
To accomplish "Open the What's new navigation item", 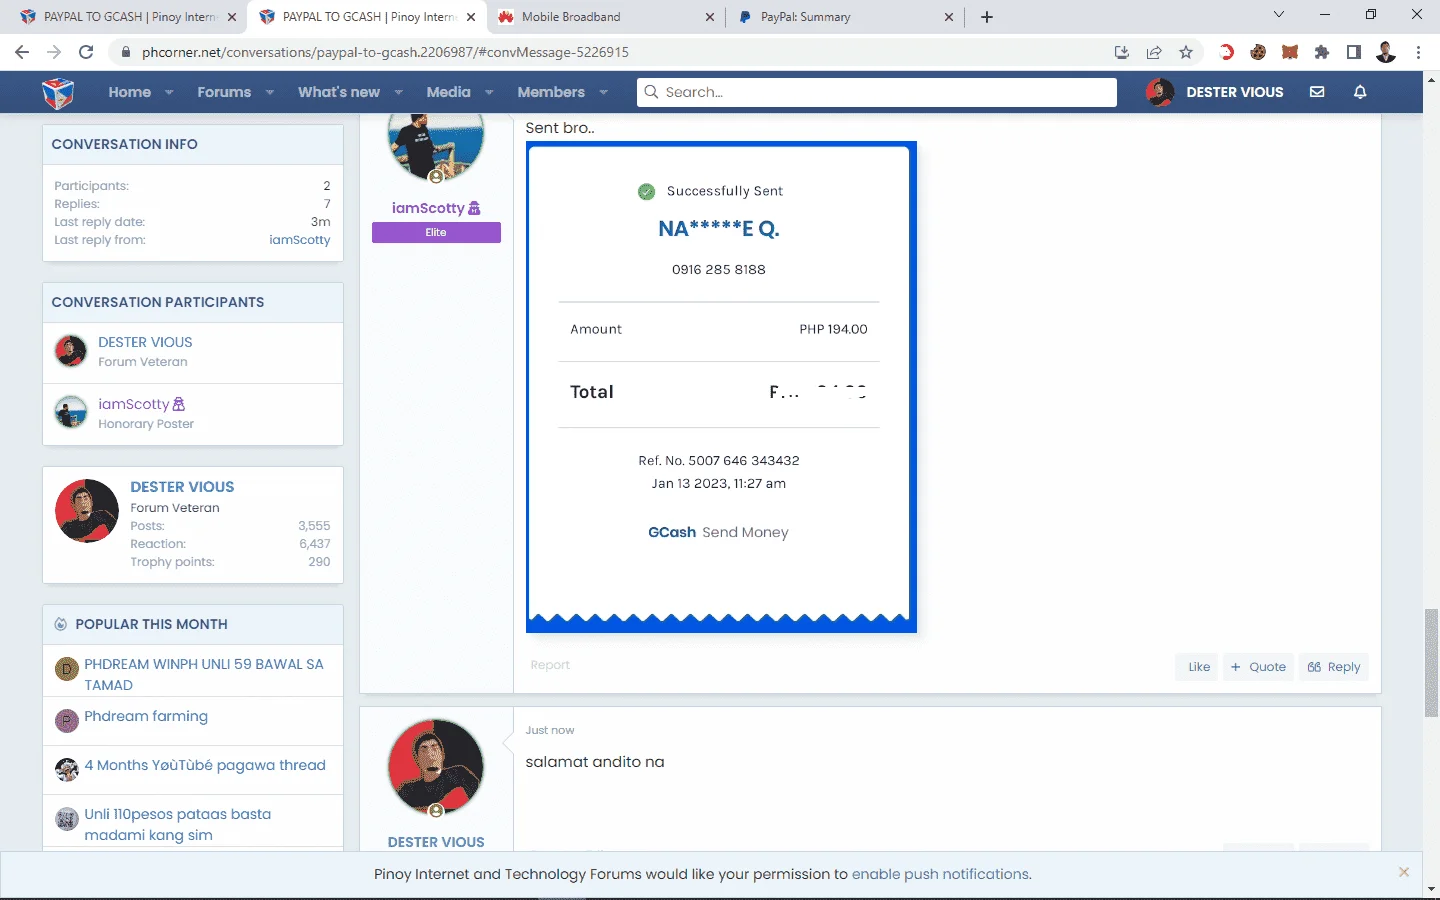I will [x=339, y=92].
